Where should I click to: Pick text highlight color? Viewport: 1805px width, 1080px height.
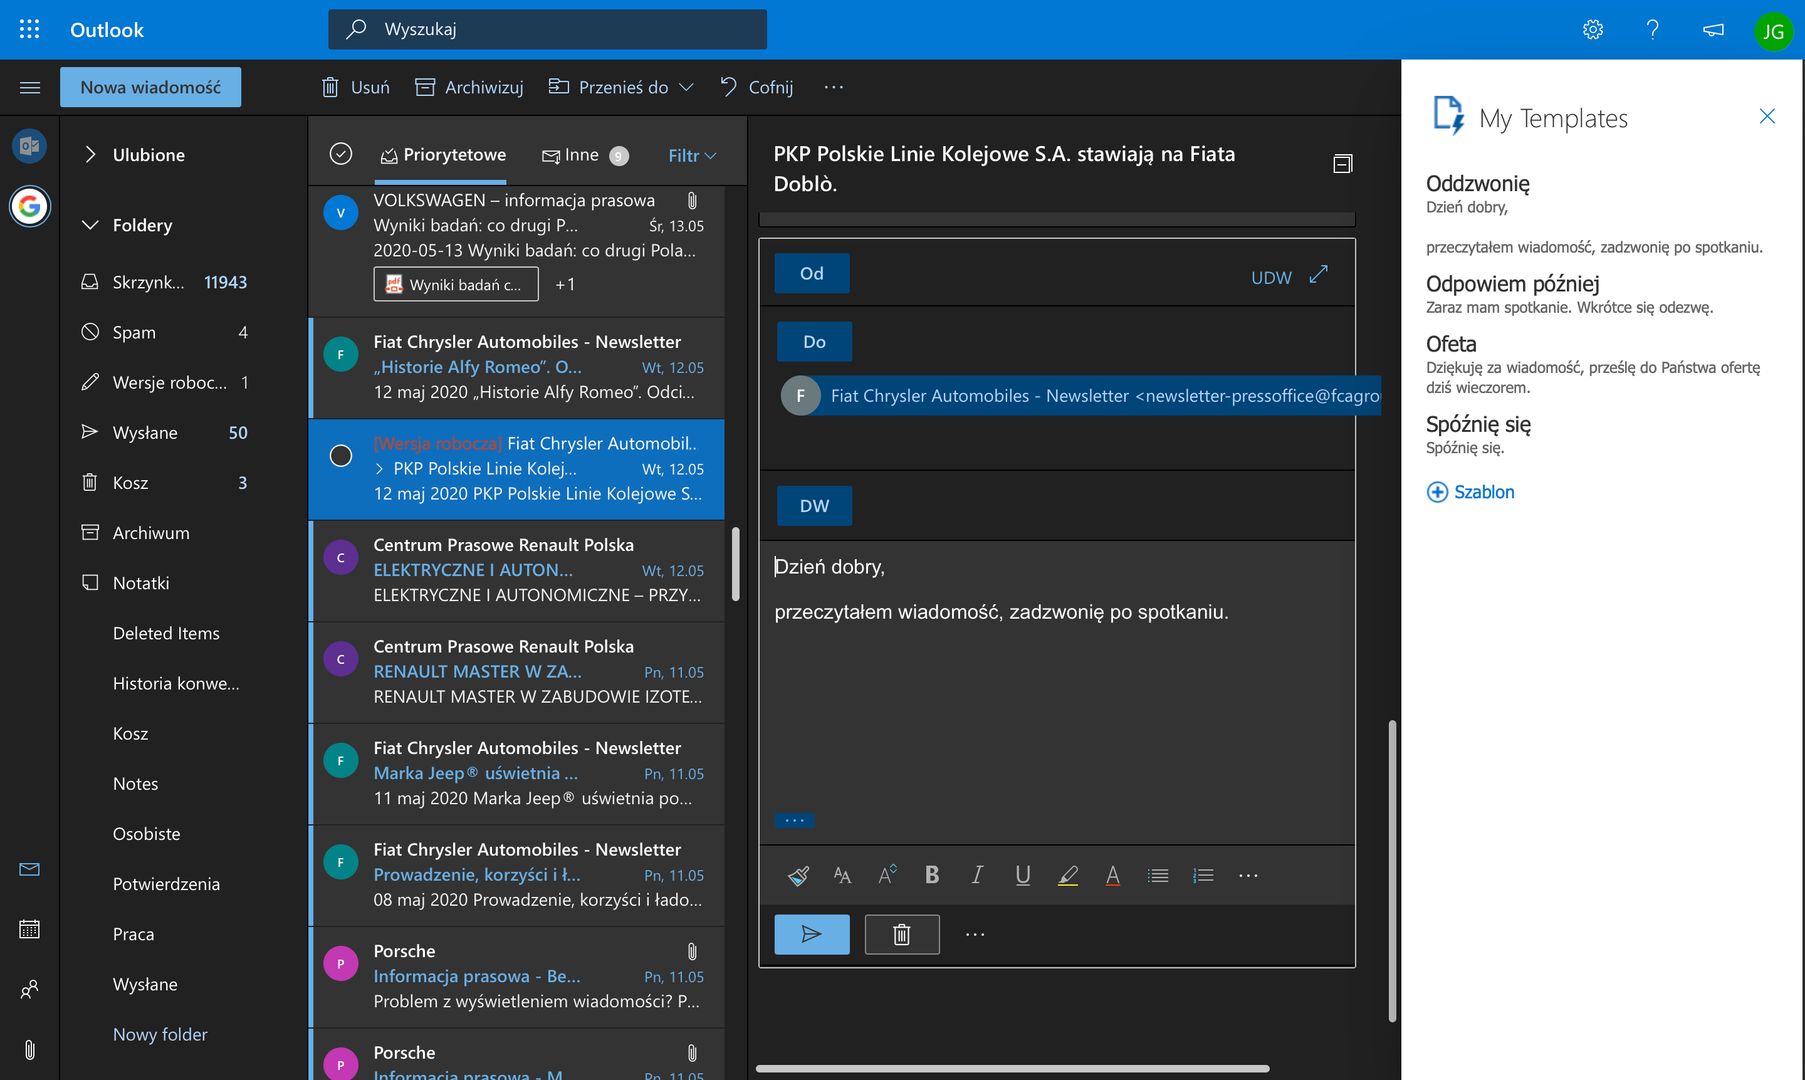[x=1068, y=876]
